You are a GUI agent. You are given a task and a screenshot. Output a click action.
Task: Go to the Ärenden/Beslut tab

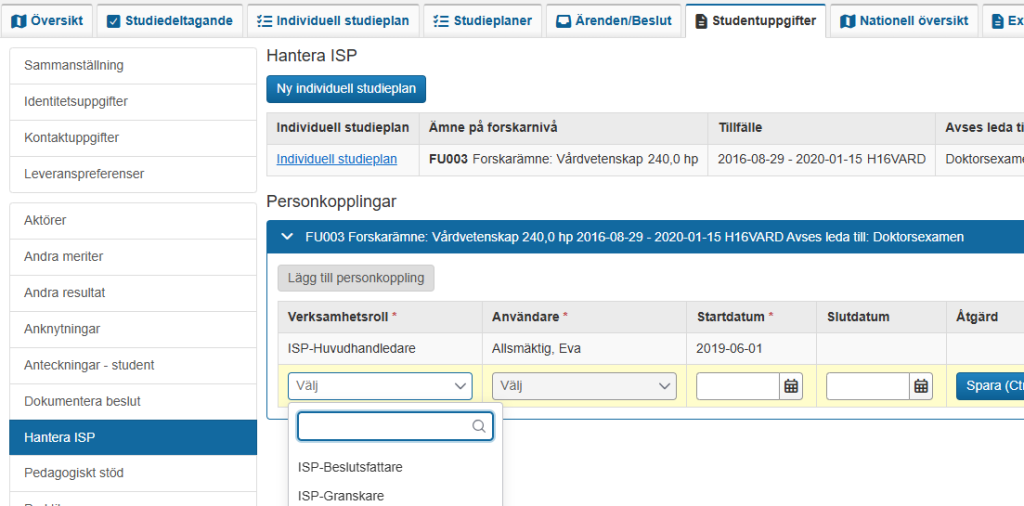point(614,21)
